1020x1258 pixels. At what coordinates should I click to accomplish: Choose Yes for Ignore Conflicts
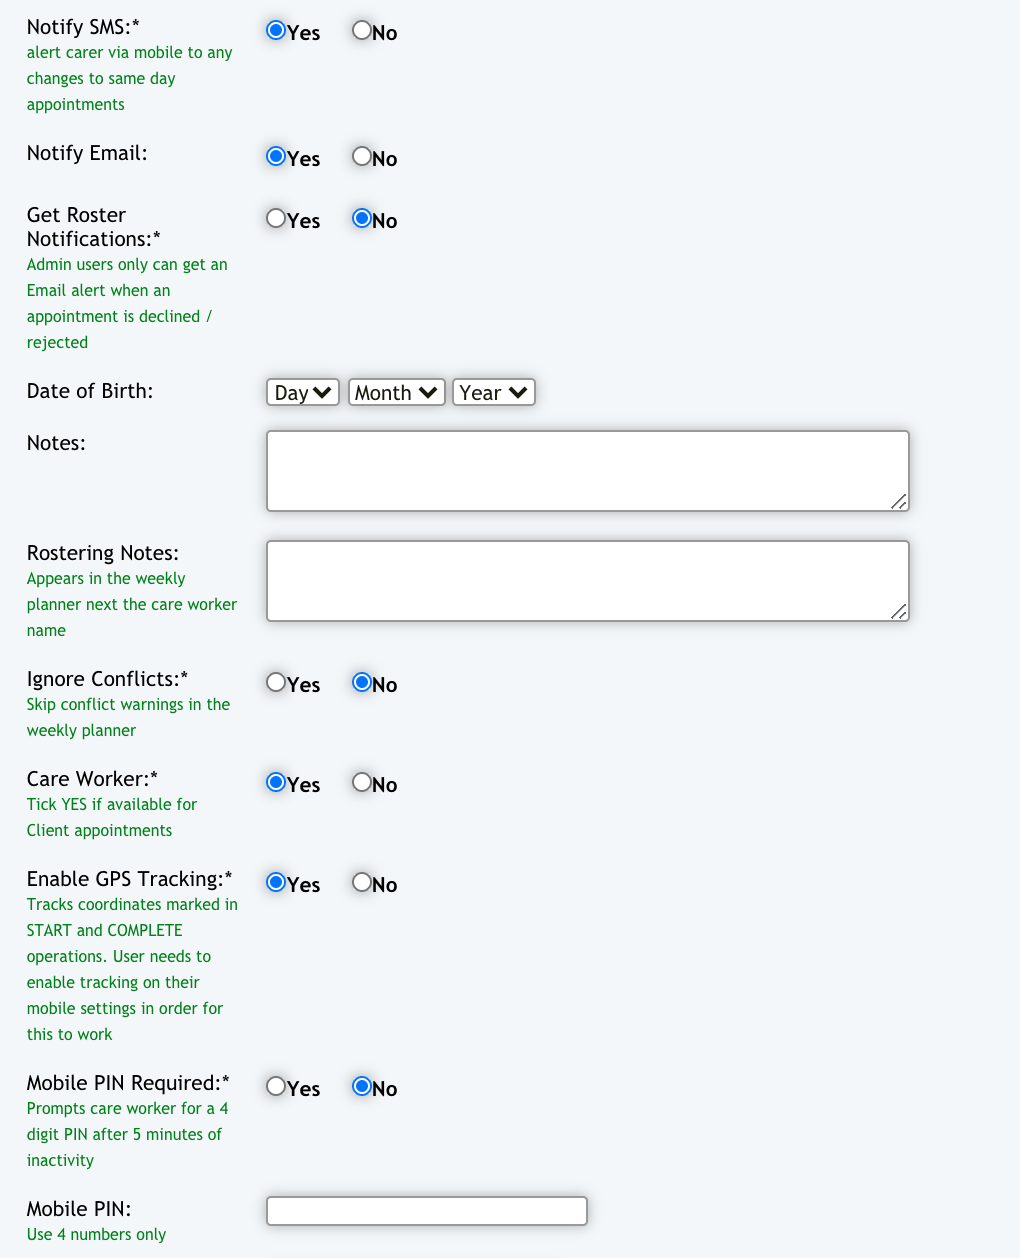pyautogui.click(x=276, y=683)
